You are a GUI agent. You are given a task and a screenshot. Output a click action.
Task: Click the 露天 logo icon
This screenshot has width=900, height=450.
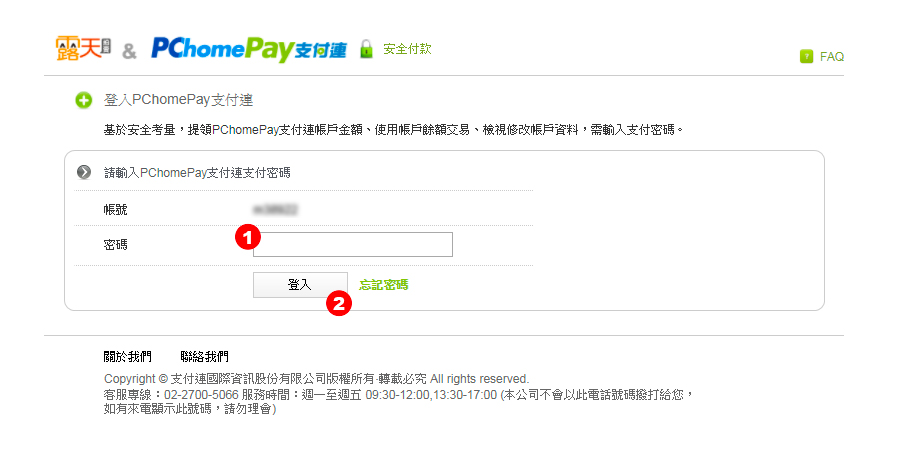click(84, 49)
